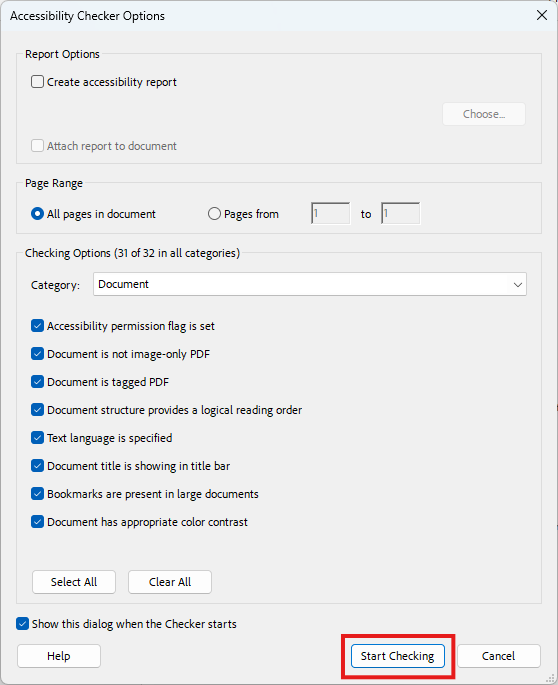Click the Page Range group label
This screenshot has height=685, width=558.
tap(54, 183)
